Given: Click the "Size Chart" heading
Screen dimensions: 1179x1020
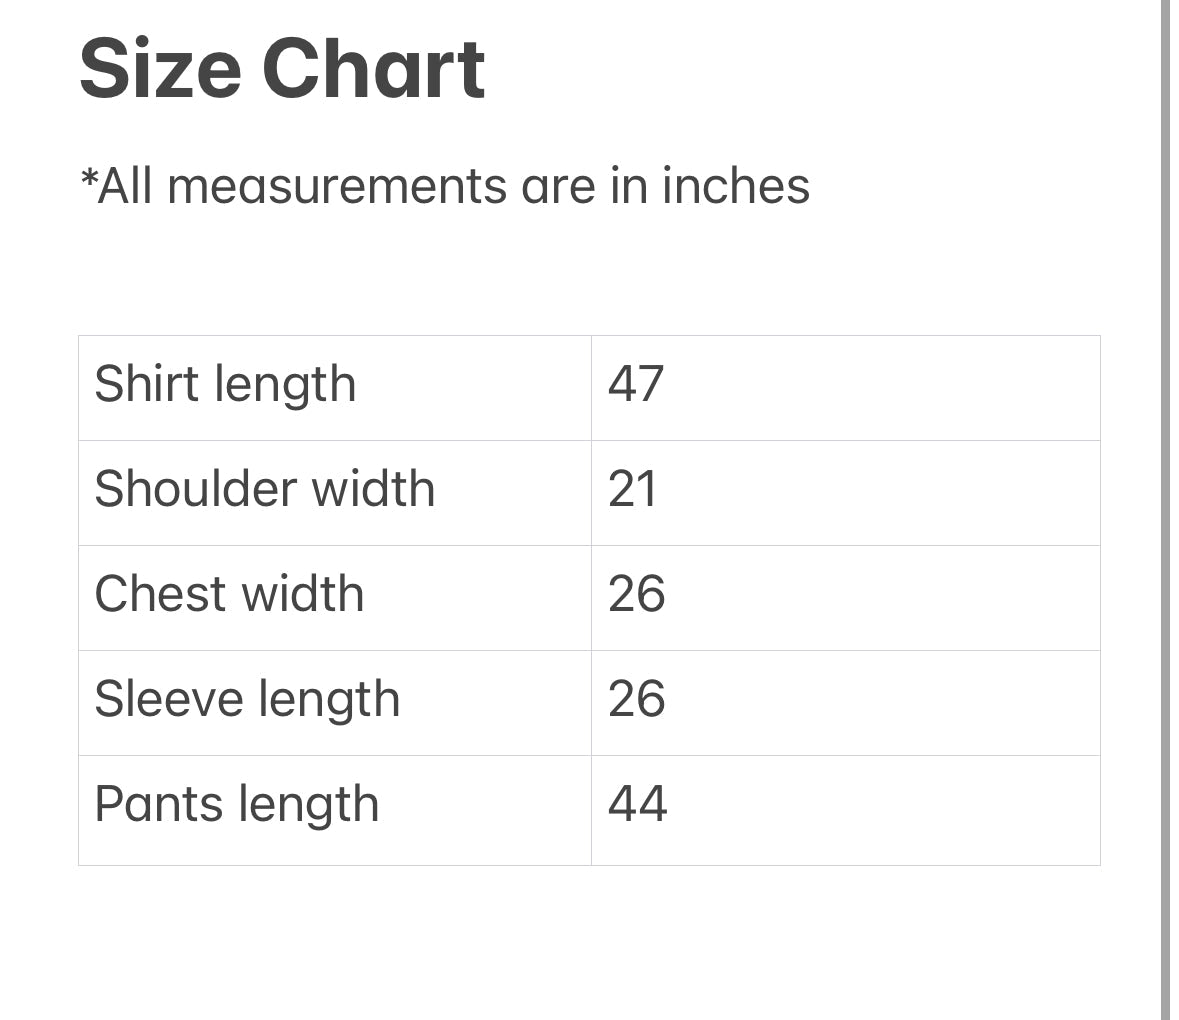Looking at the screenshot, I should coord(282,70).
